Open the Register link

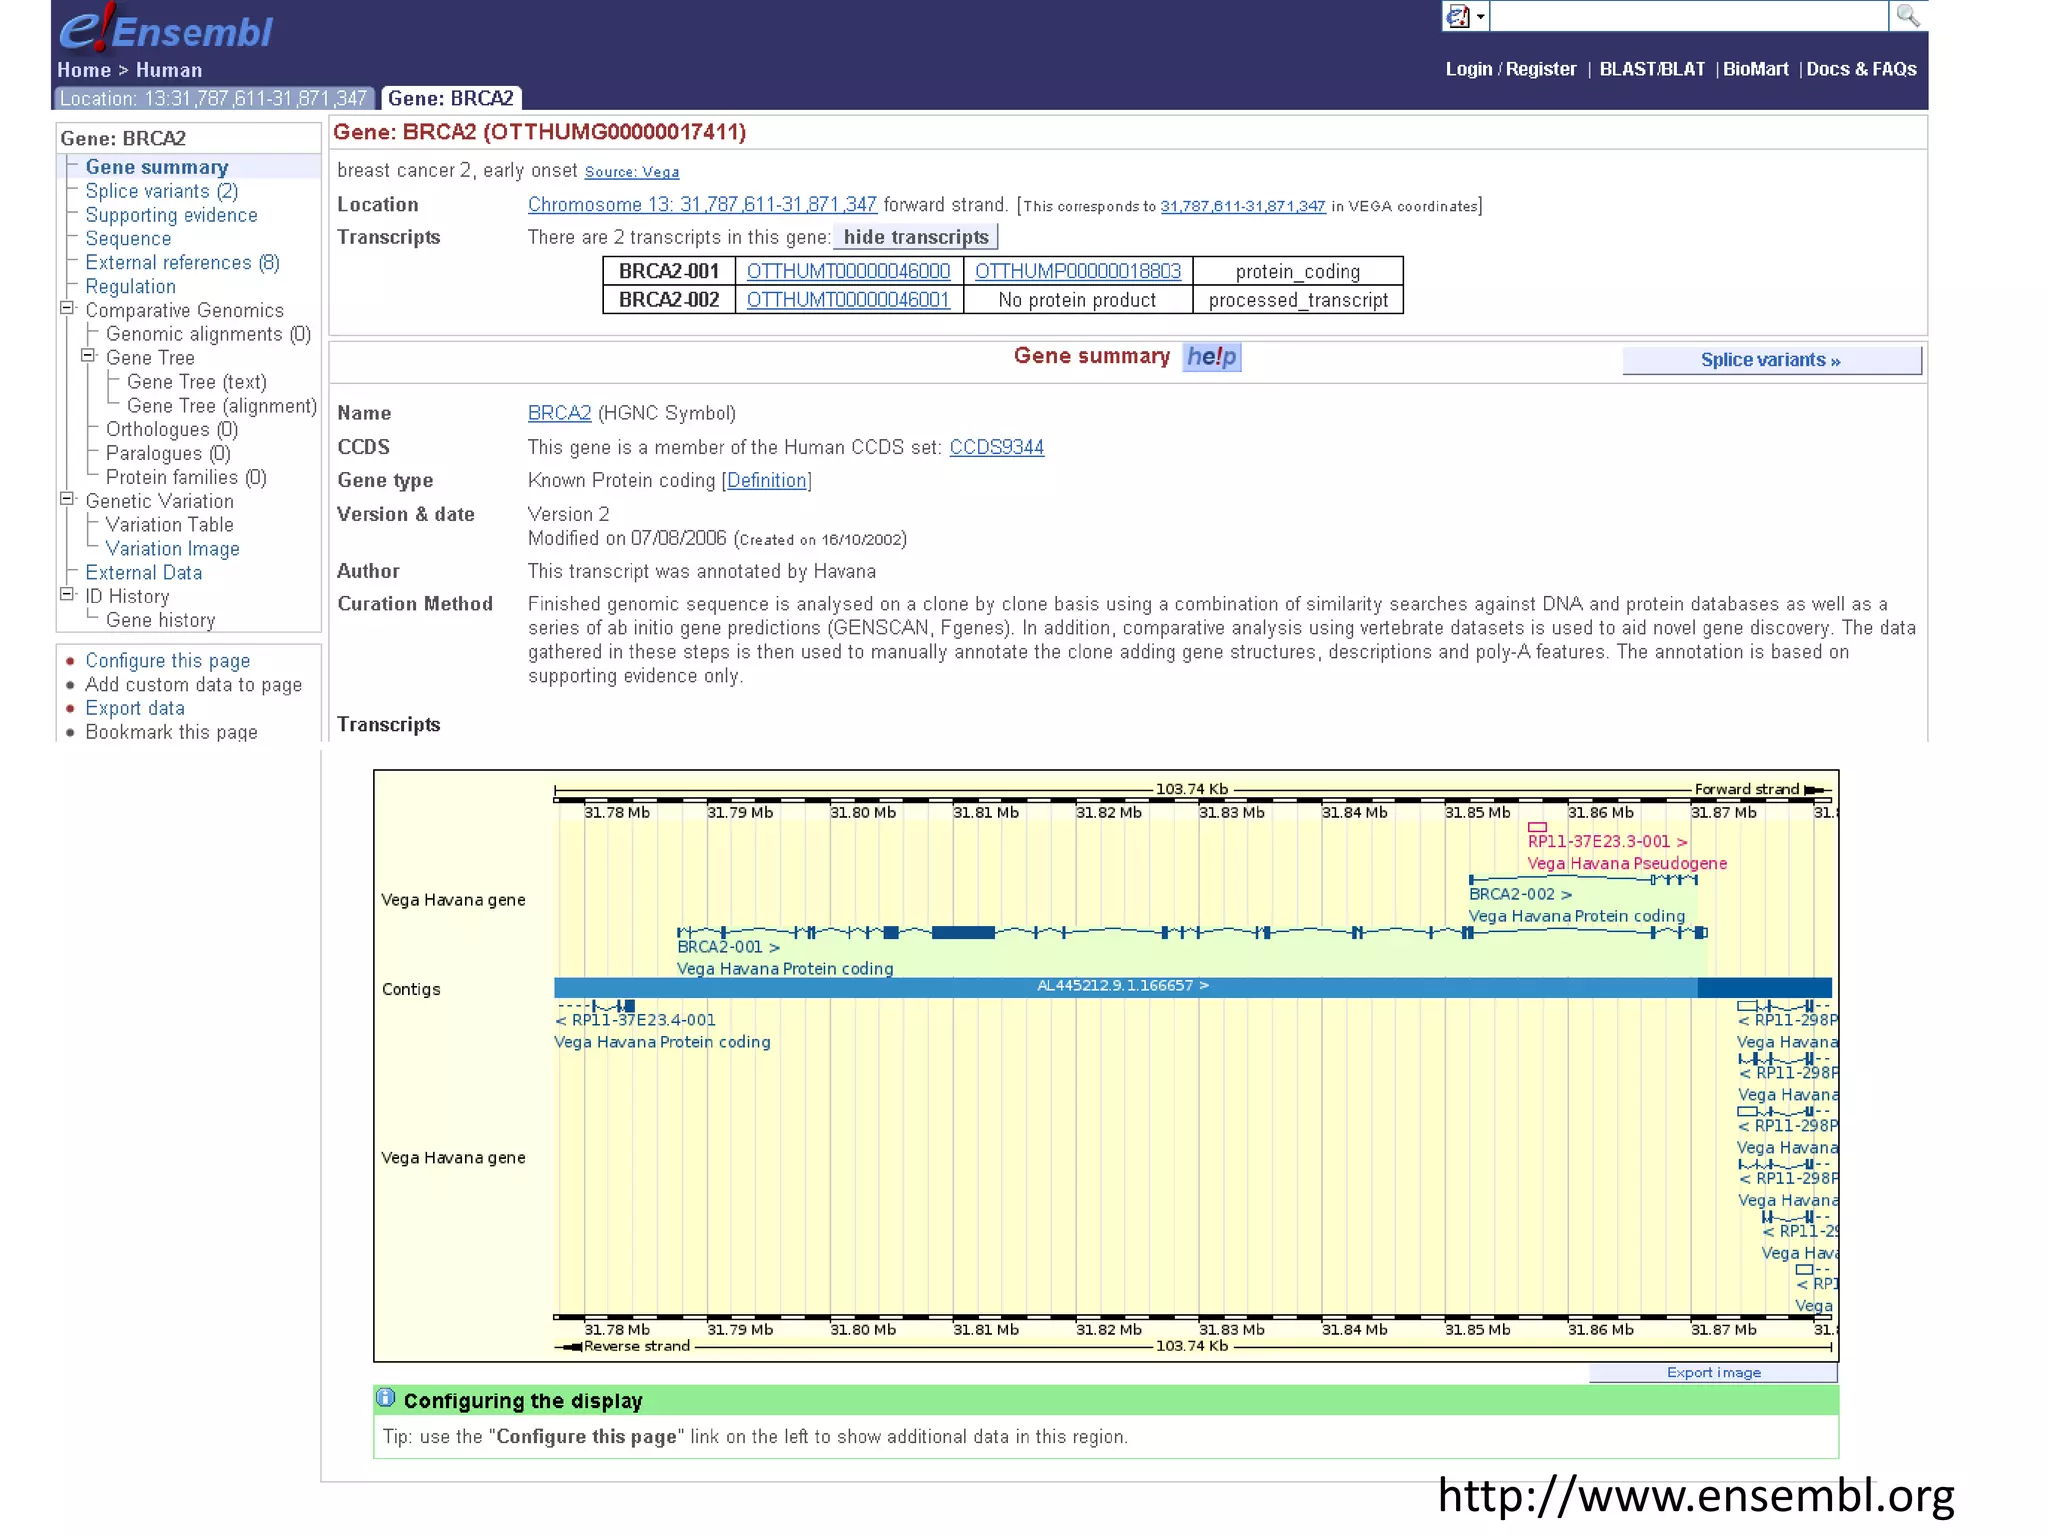[1541, 69]
